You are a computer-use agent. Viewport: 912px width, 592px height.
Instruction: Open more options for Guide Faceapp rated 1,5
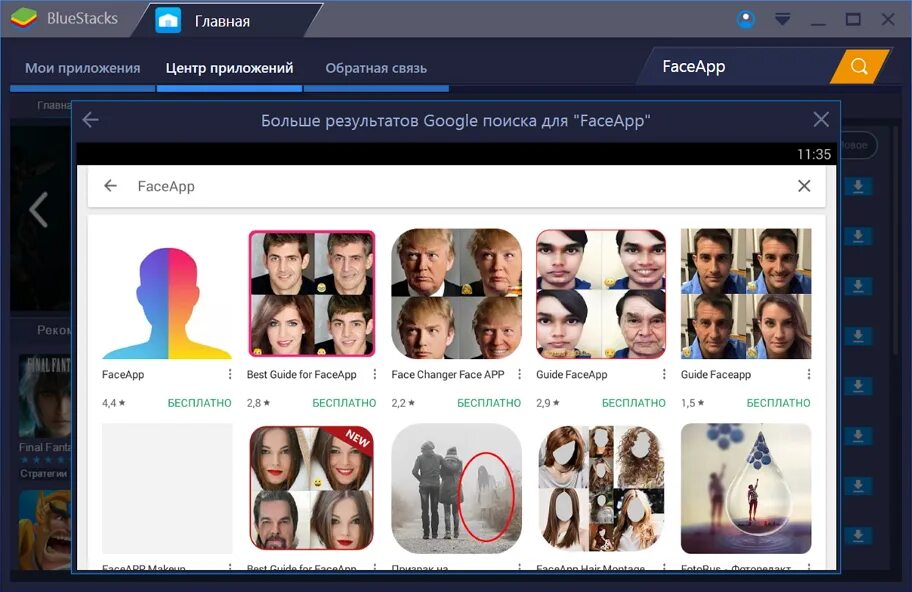(x=808, y=375)
